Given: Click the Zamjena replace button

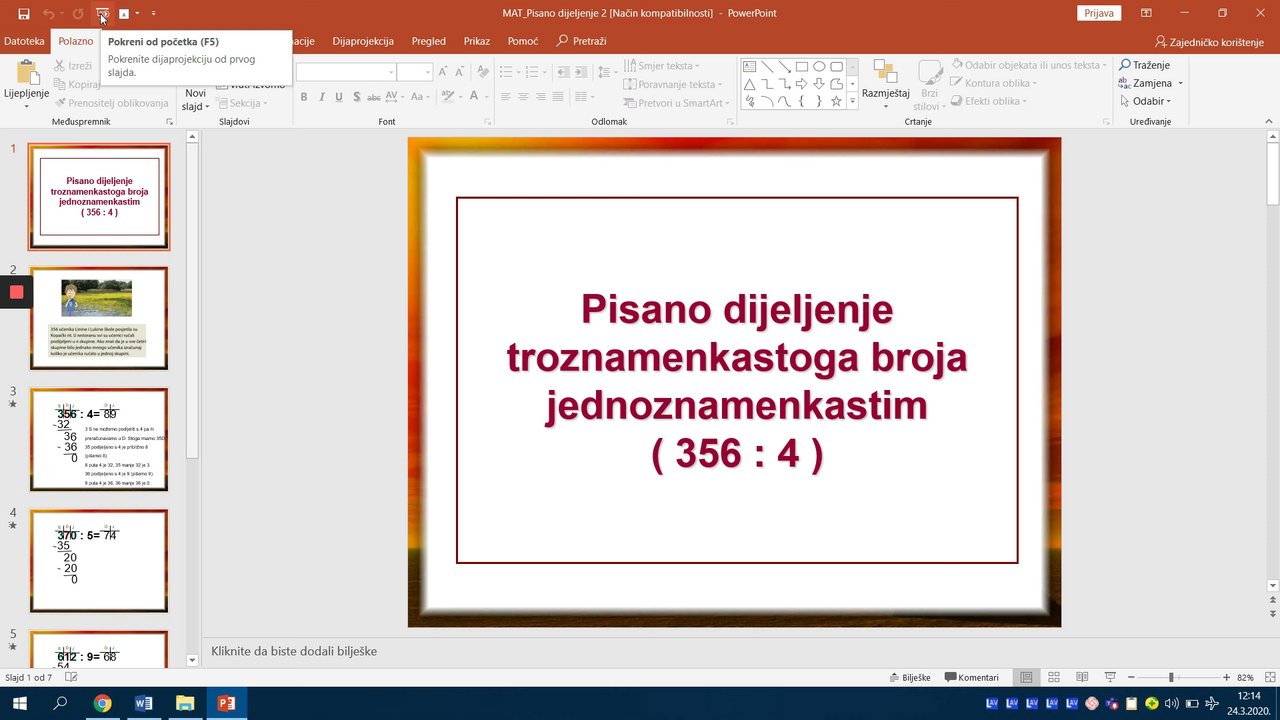Looking at the screenshot, I should coord(1146,83).
